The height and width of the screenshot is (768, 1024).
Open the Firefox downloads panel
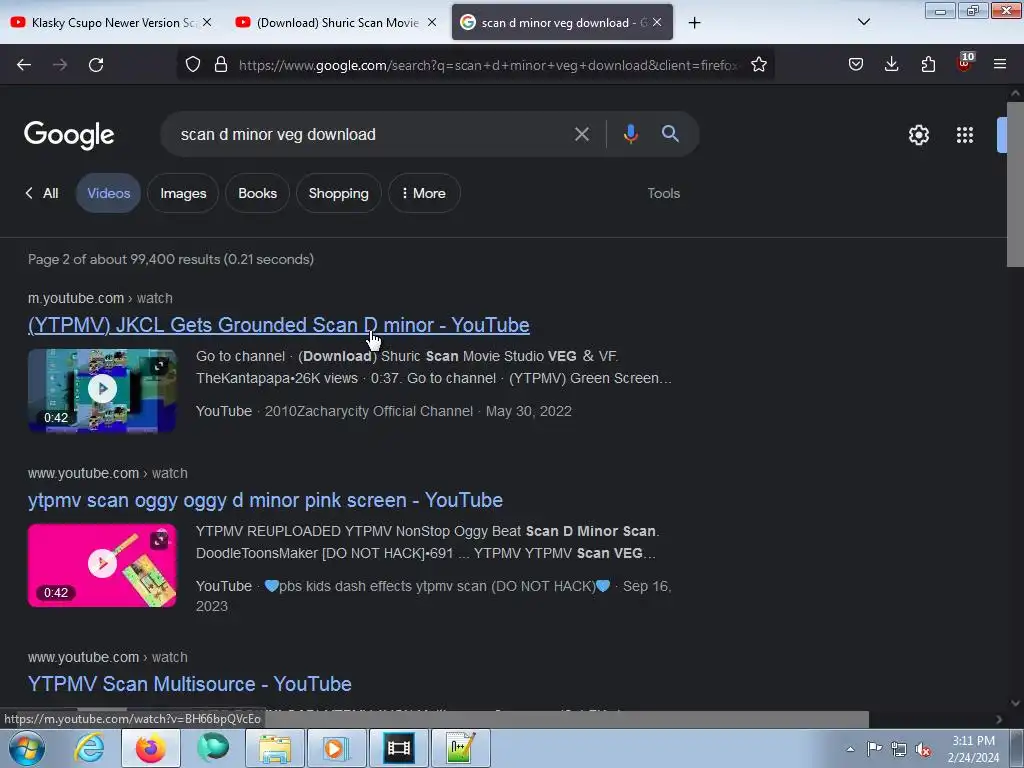[891, 64]
